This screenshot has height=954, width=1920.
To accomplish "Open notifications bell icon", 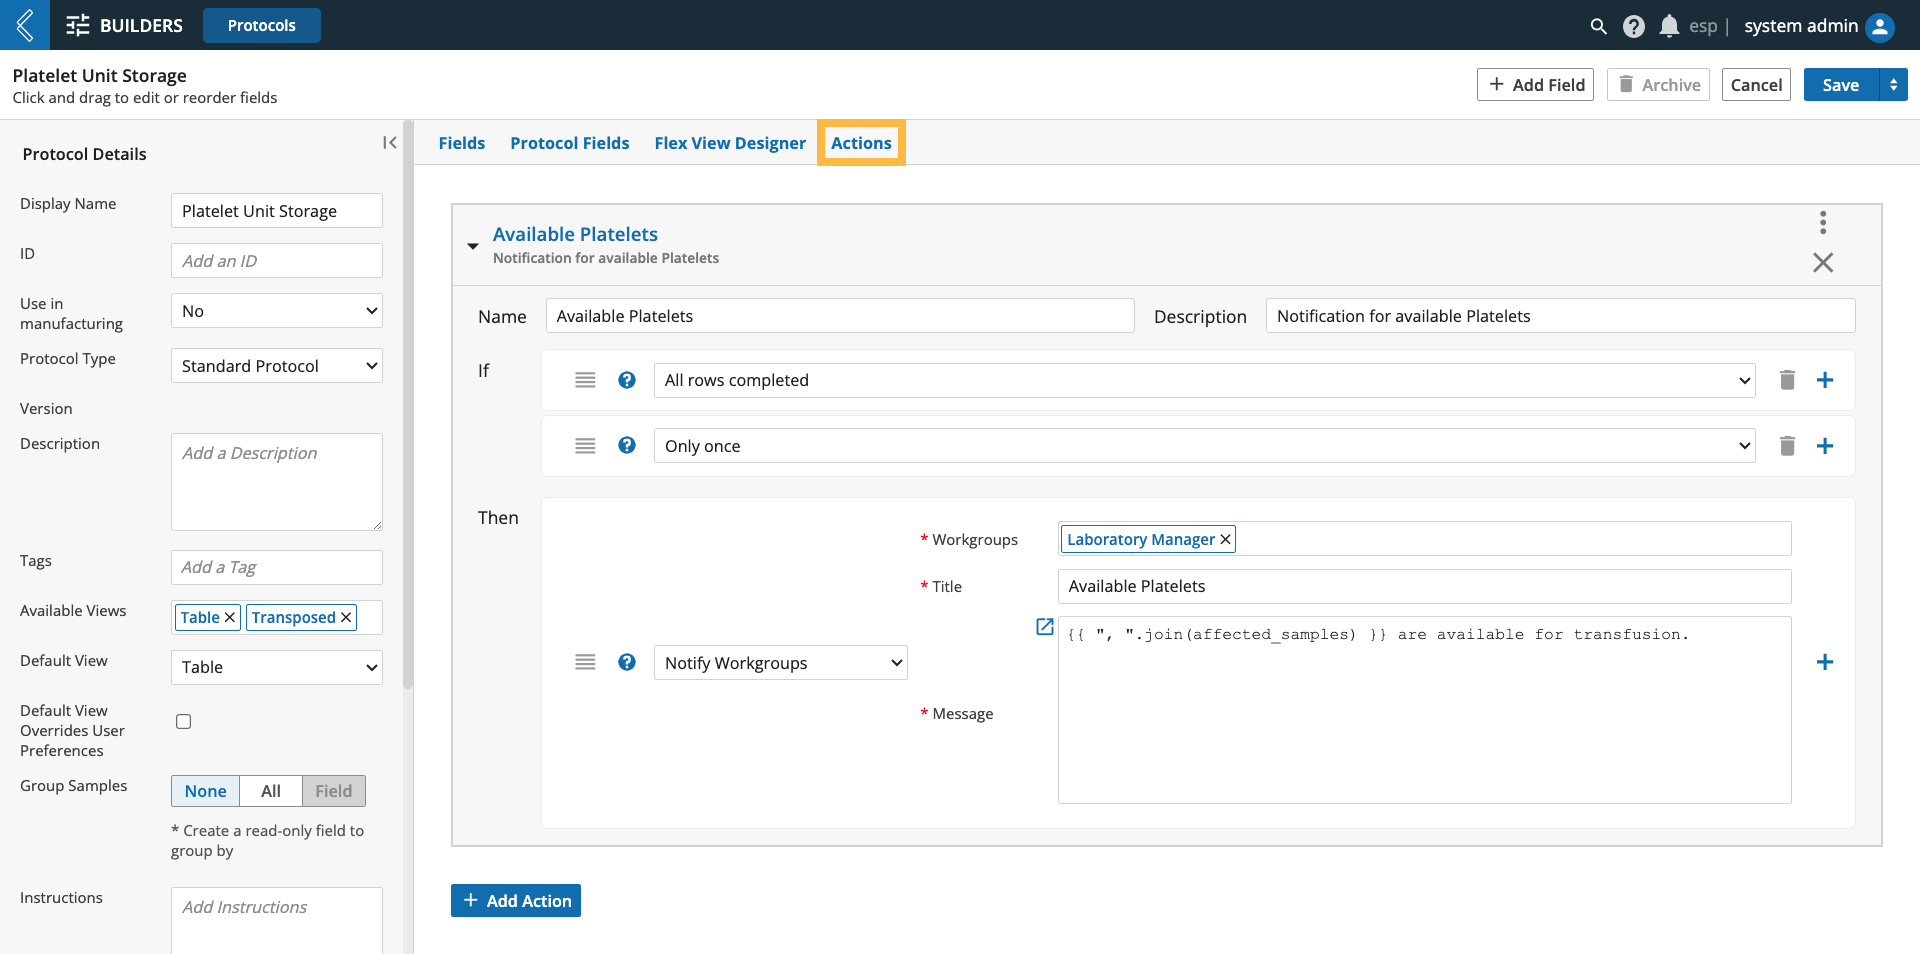I will pos(1669,26).
